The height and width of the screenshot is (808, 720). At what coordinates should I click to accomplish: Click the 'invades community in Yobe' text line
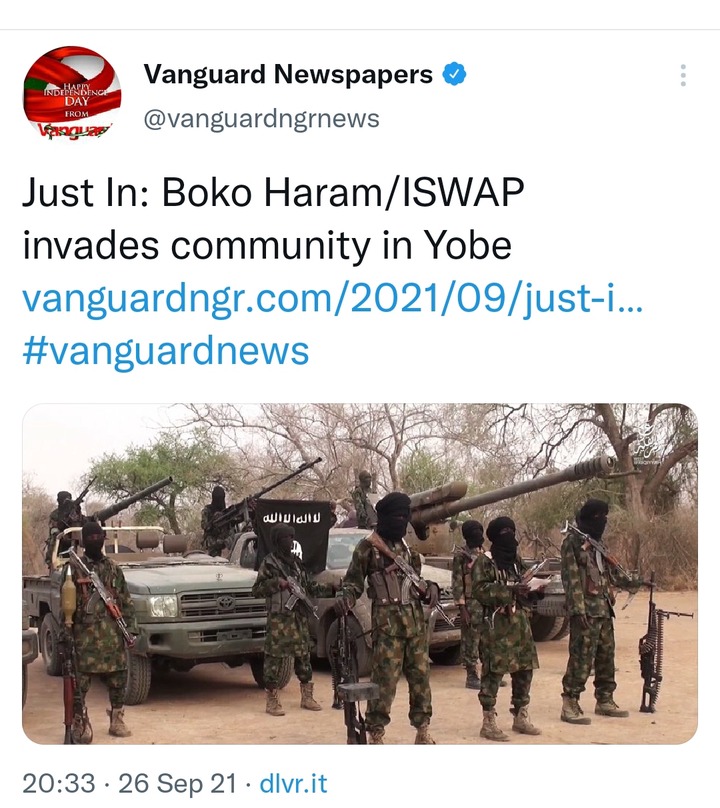point(267,245)
